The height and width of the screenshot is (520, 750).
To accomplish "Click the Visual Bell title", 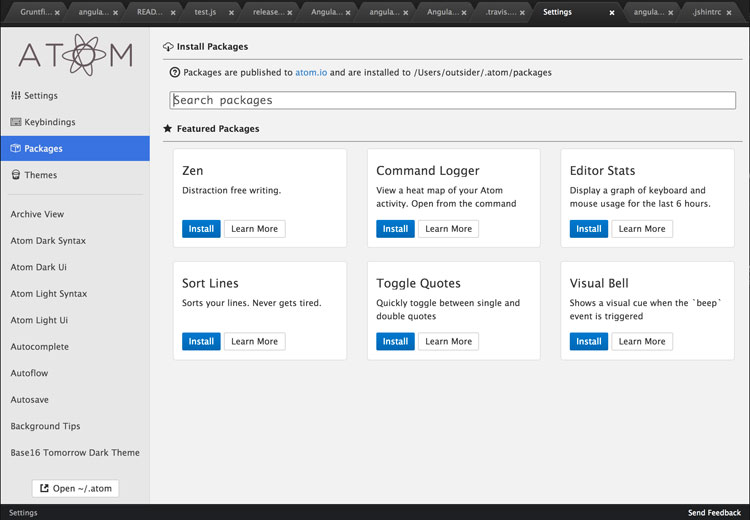I will click(599, 283).
